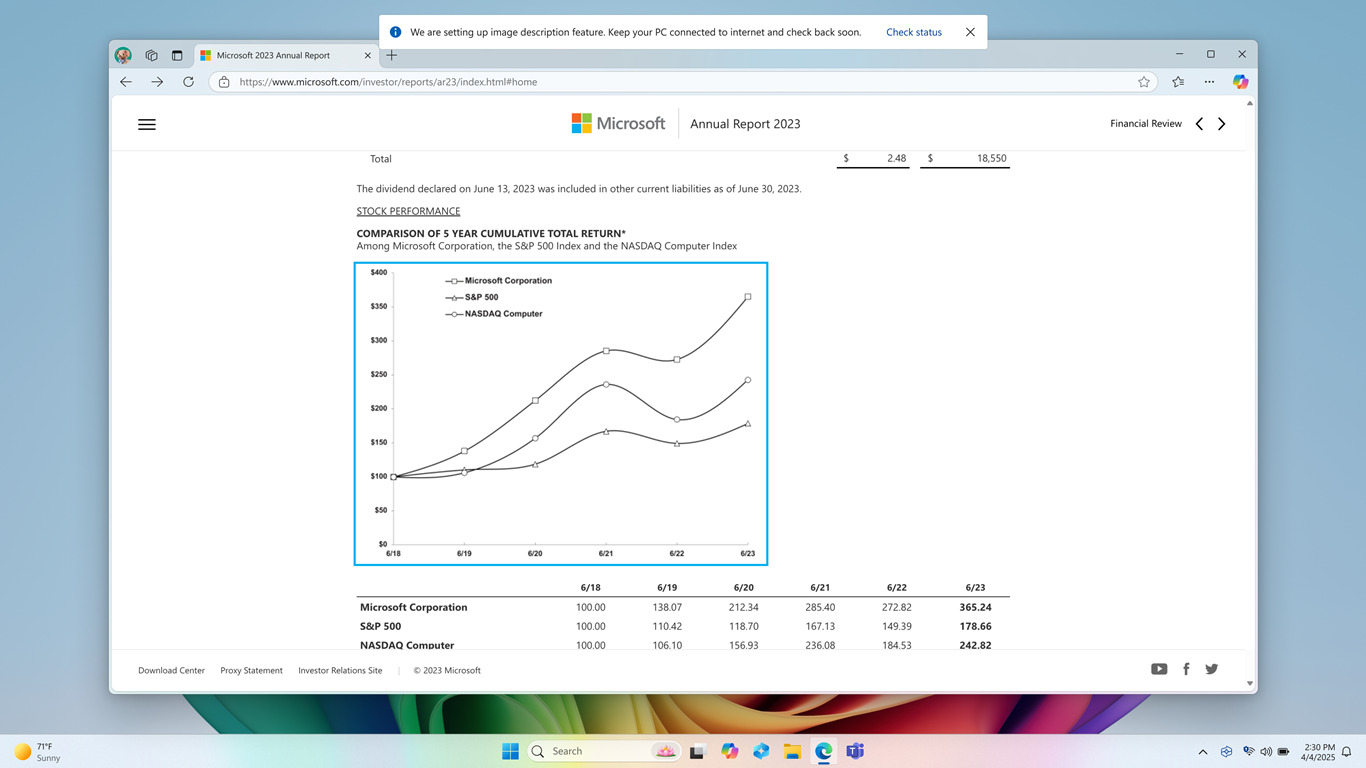Click the Microsoft logo in the page header
Viewport: 1366px width, 768px height.
618,123
